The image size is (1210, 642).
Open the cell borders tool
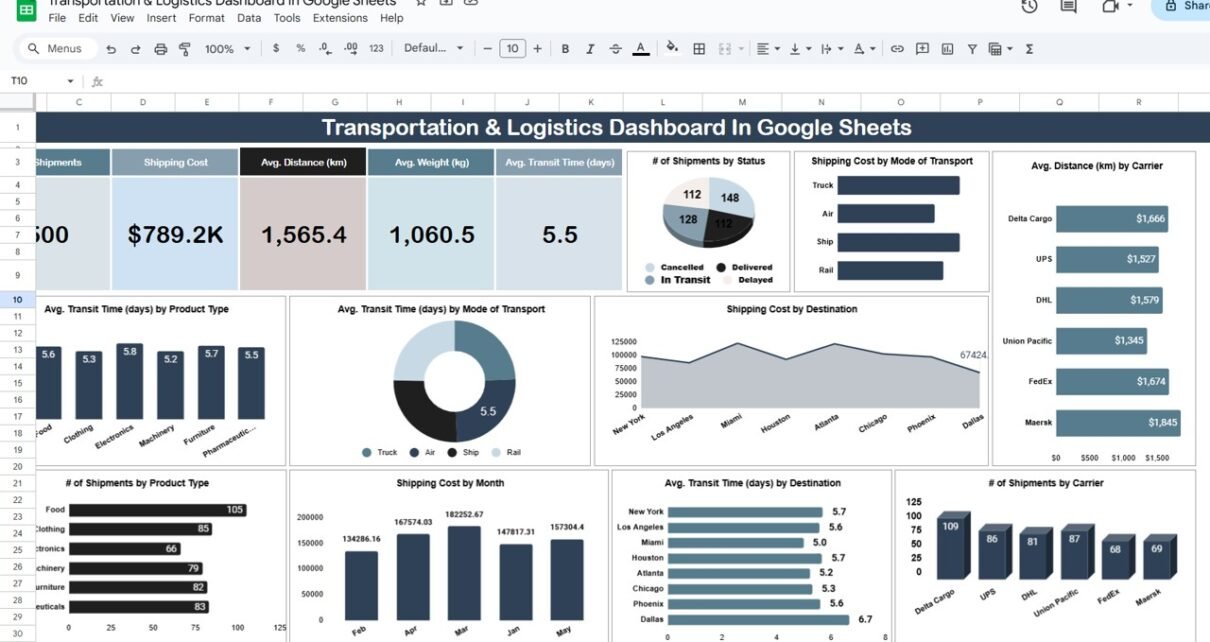point(699,48)
